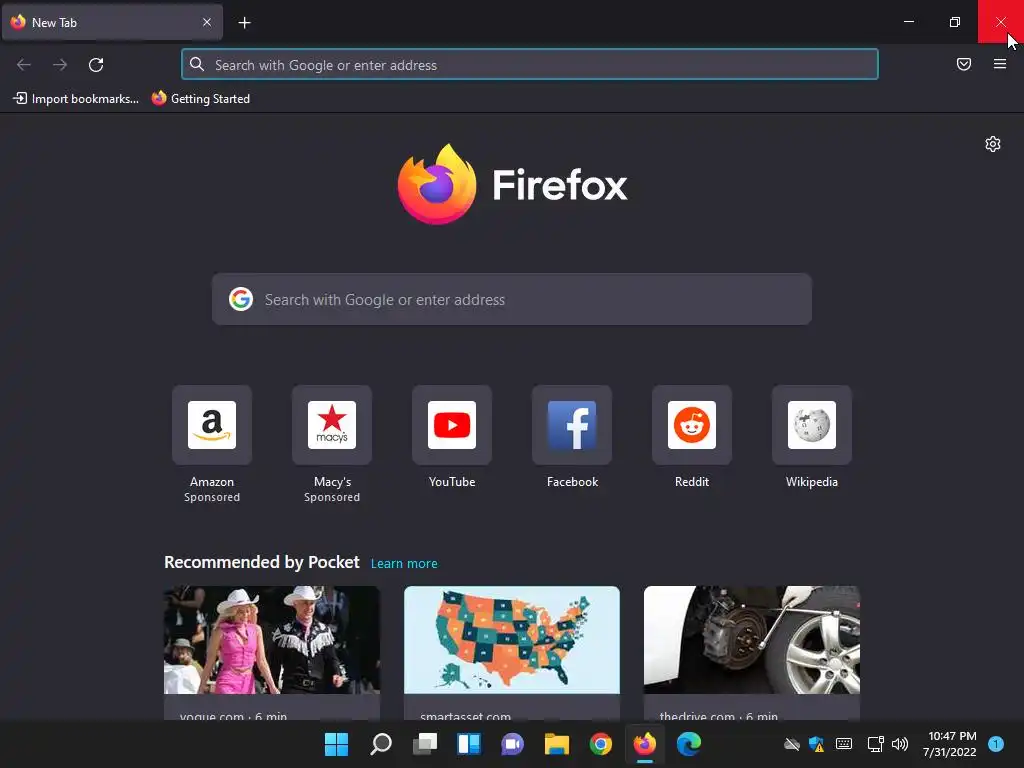Click the forward navigation arrow
The image size is (1024, 768).
[x=60, y=65]
